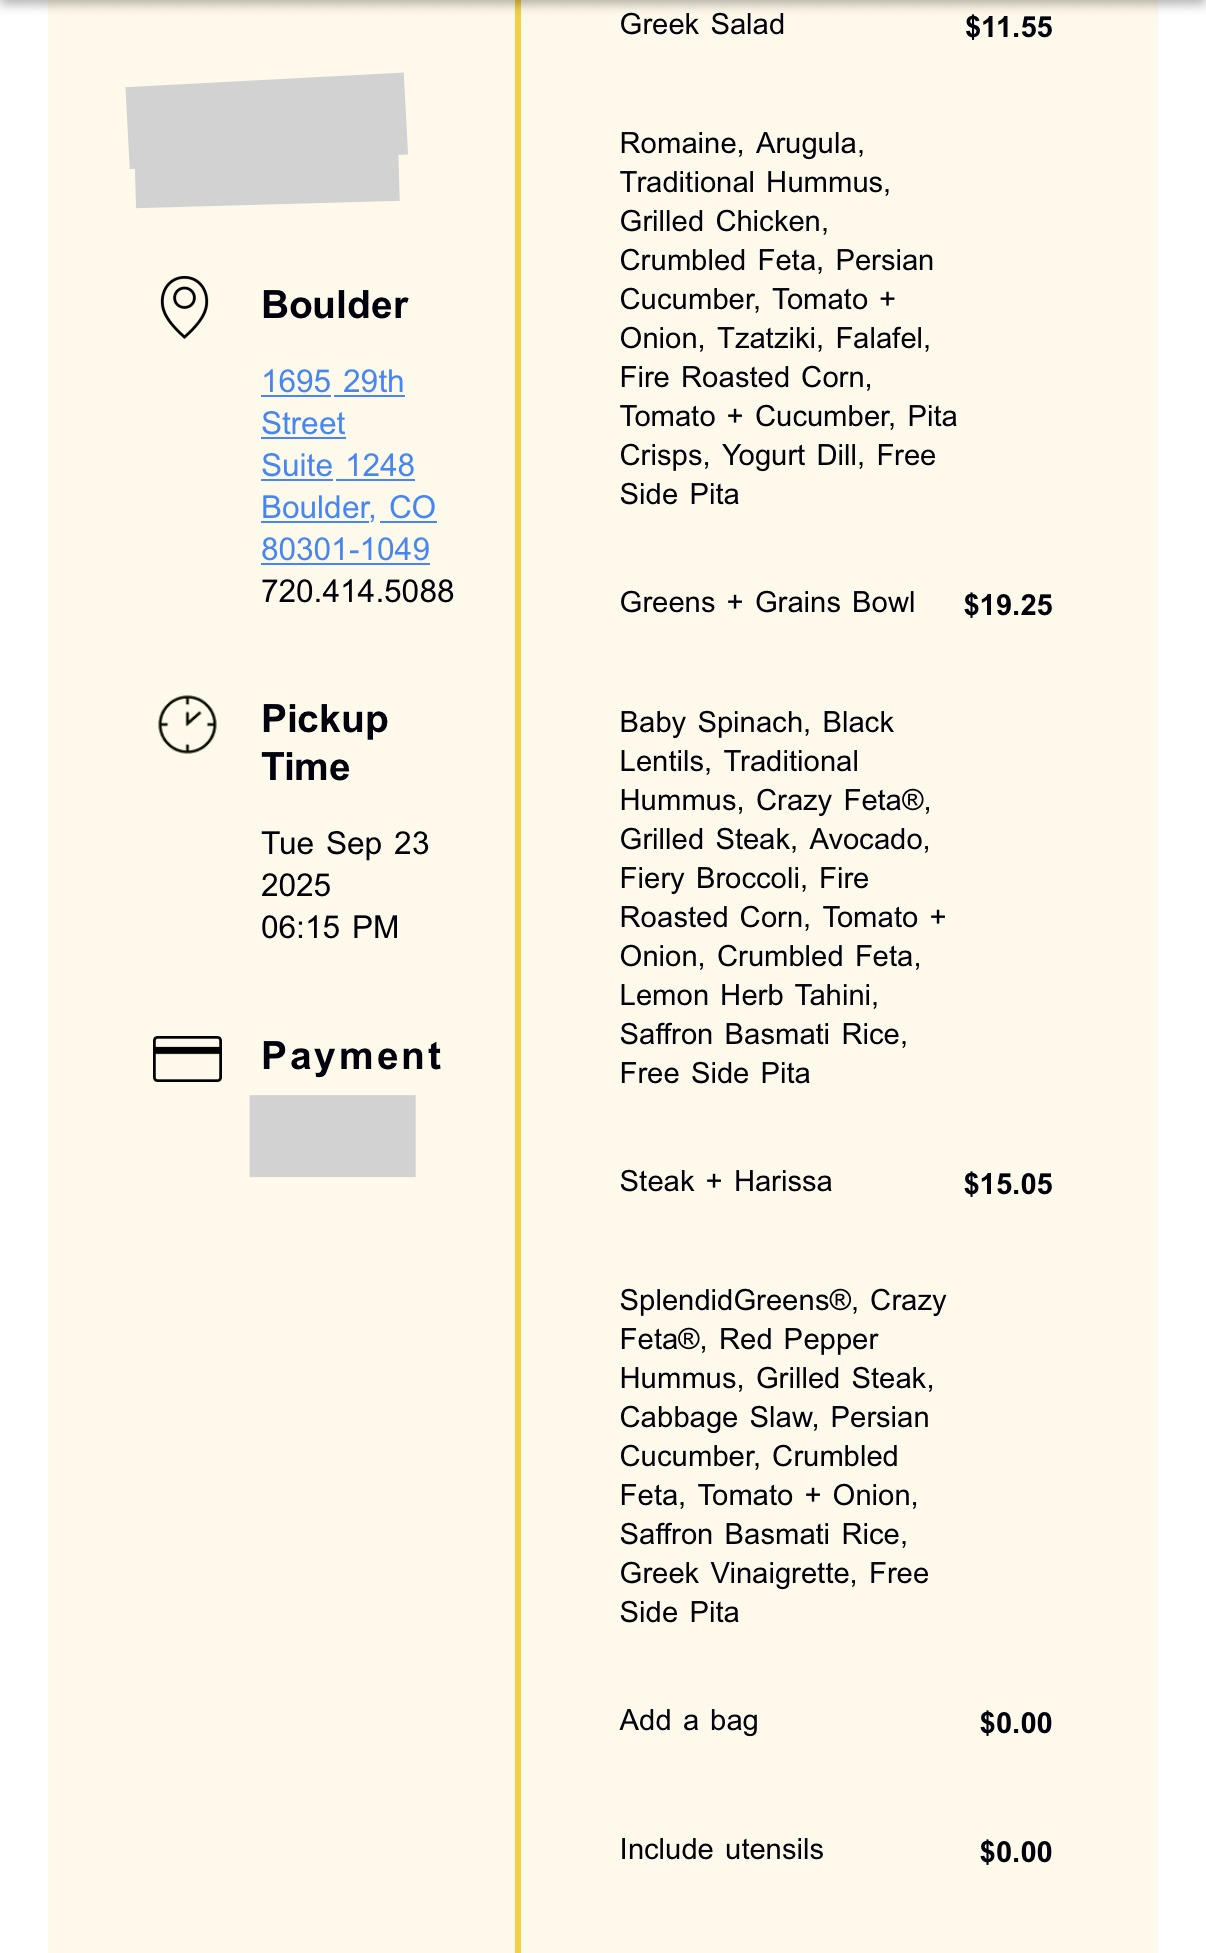Click the greyed-out logo at top left
Image resolution: width=1206 pixels, height=1953 pixels.
coord(267,140)
